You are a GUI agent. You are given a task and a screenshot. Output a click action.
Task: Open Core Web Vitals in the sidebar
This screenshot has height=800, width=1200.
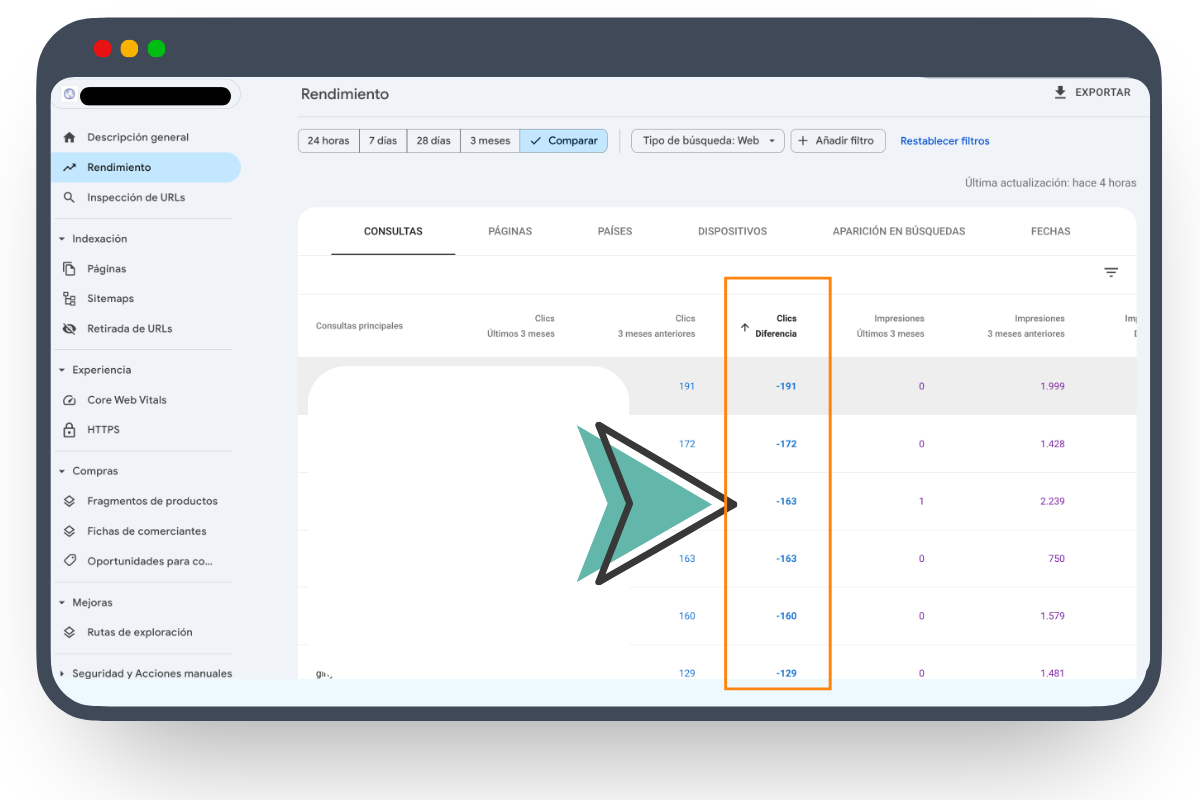pos(146,400)
